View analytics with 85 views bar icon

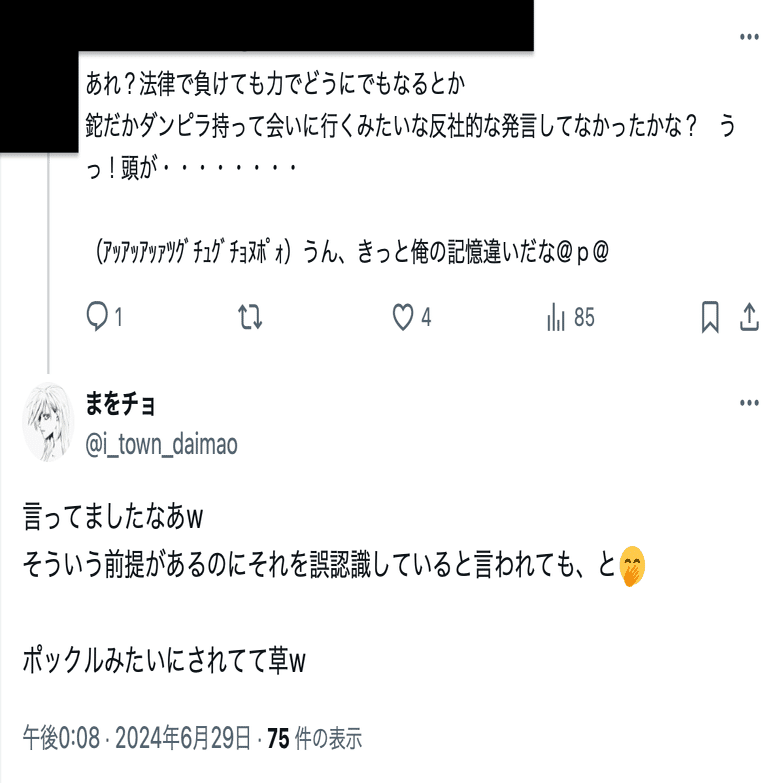tap(555, 317)
